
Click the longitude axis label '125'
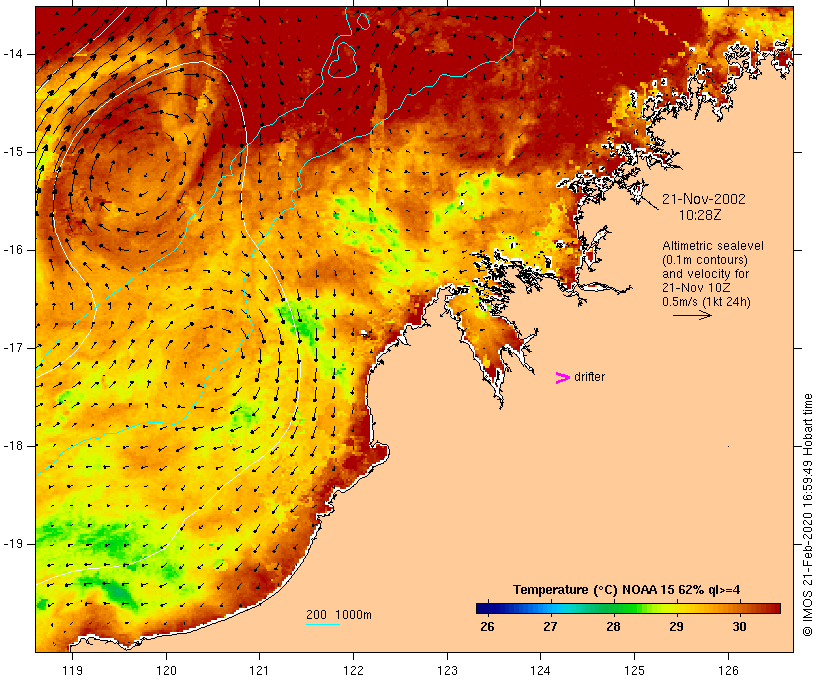(x=634, y=670)
